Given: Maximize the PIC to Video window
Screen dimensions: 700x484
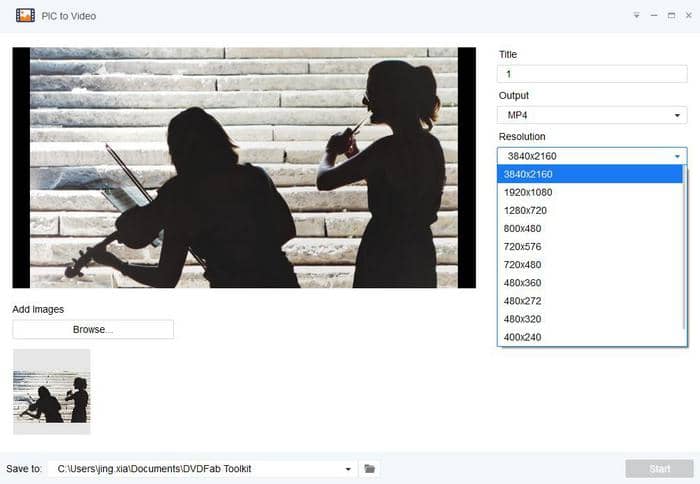Looking at the screenshot, I should click(671, 15).
